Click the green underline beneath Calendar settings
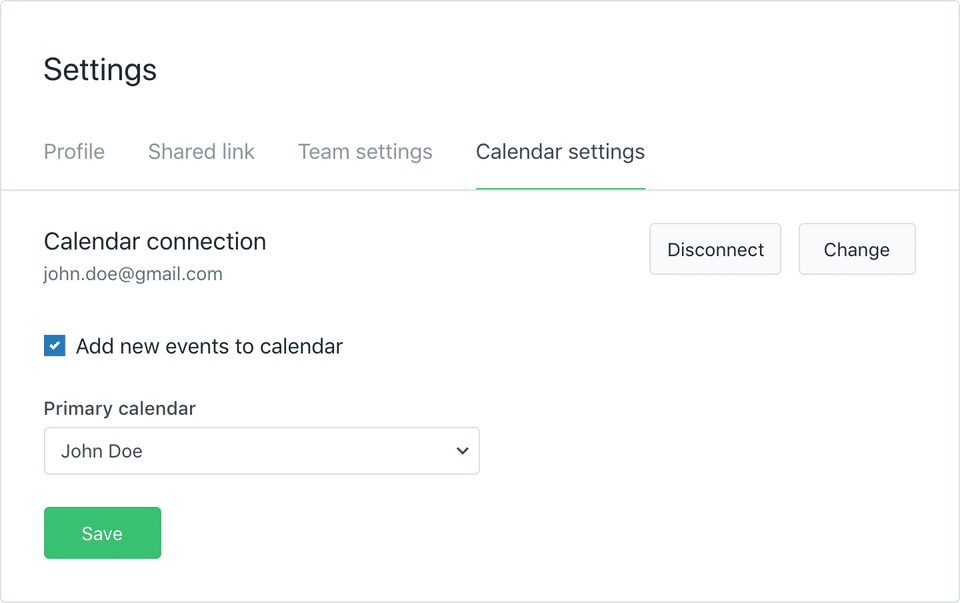This screenshot has height=603, width=960. (560, 188)
